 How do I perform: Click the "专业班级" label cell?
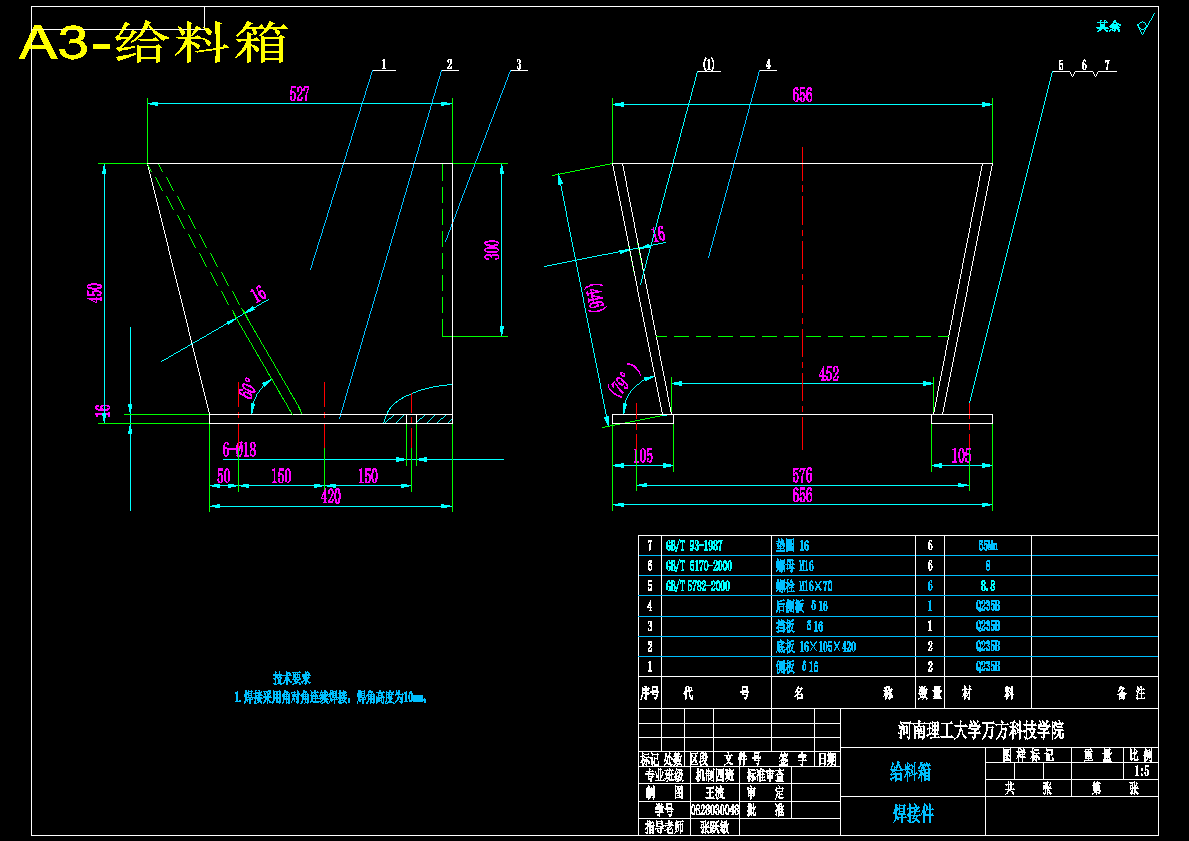664,776
